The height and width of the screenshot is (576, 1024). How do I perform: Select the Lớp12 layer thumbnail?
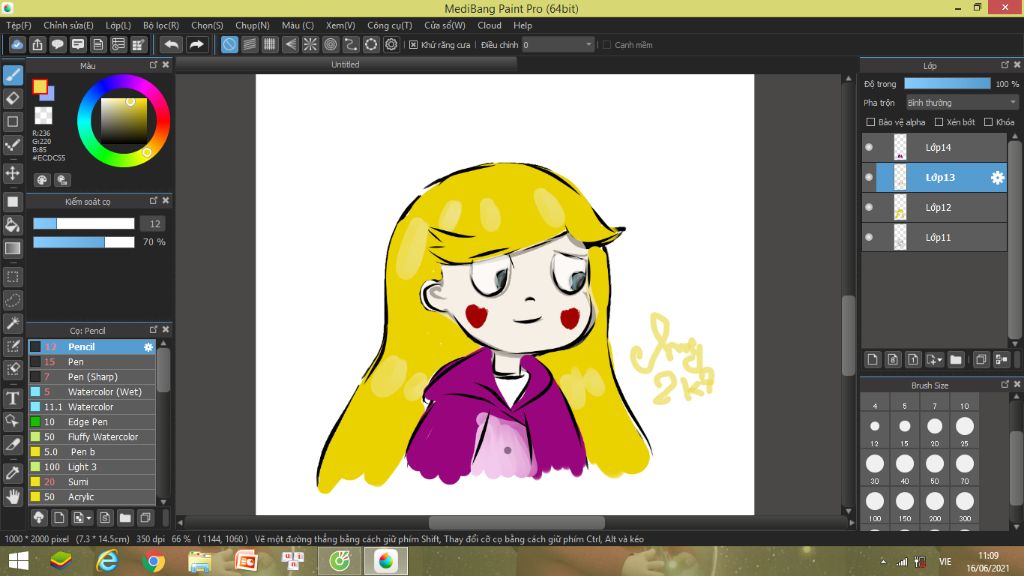pos(900,208)
